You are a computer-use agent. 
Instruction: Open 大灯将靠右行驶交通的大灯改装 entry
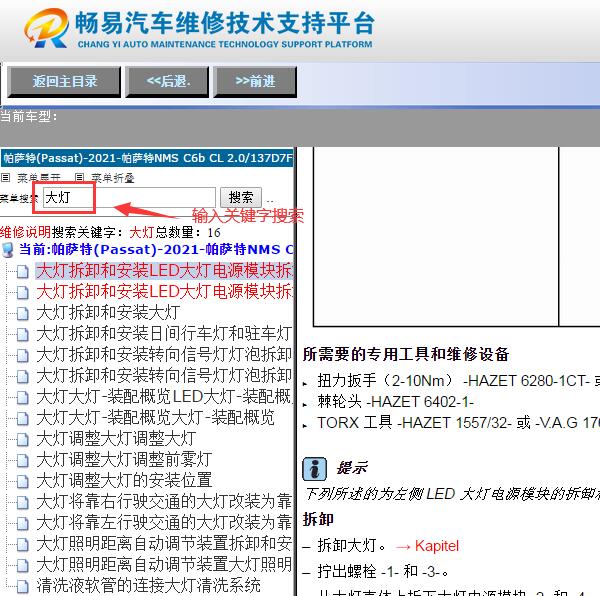pyautogui.click(x=164, y=502)
